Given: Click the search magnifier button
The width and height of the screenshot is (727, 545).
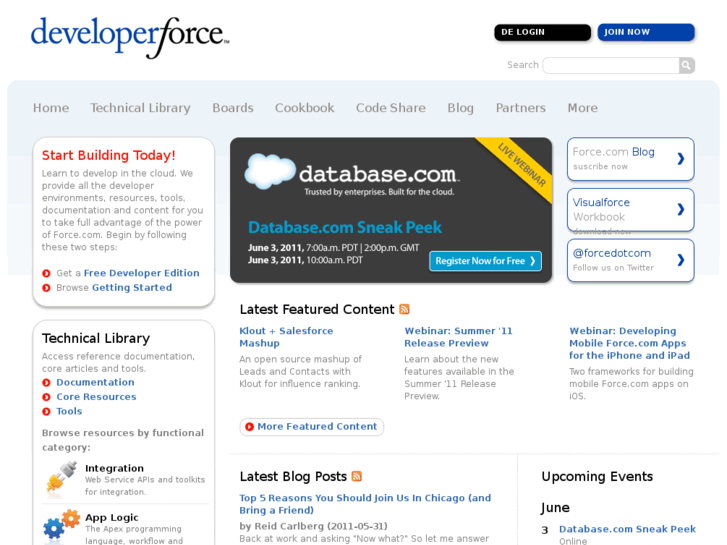Looking at the screenshot, I should pos(687,65).
